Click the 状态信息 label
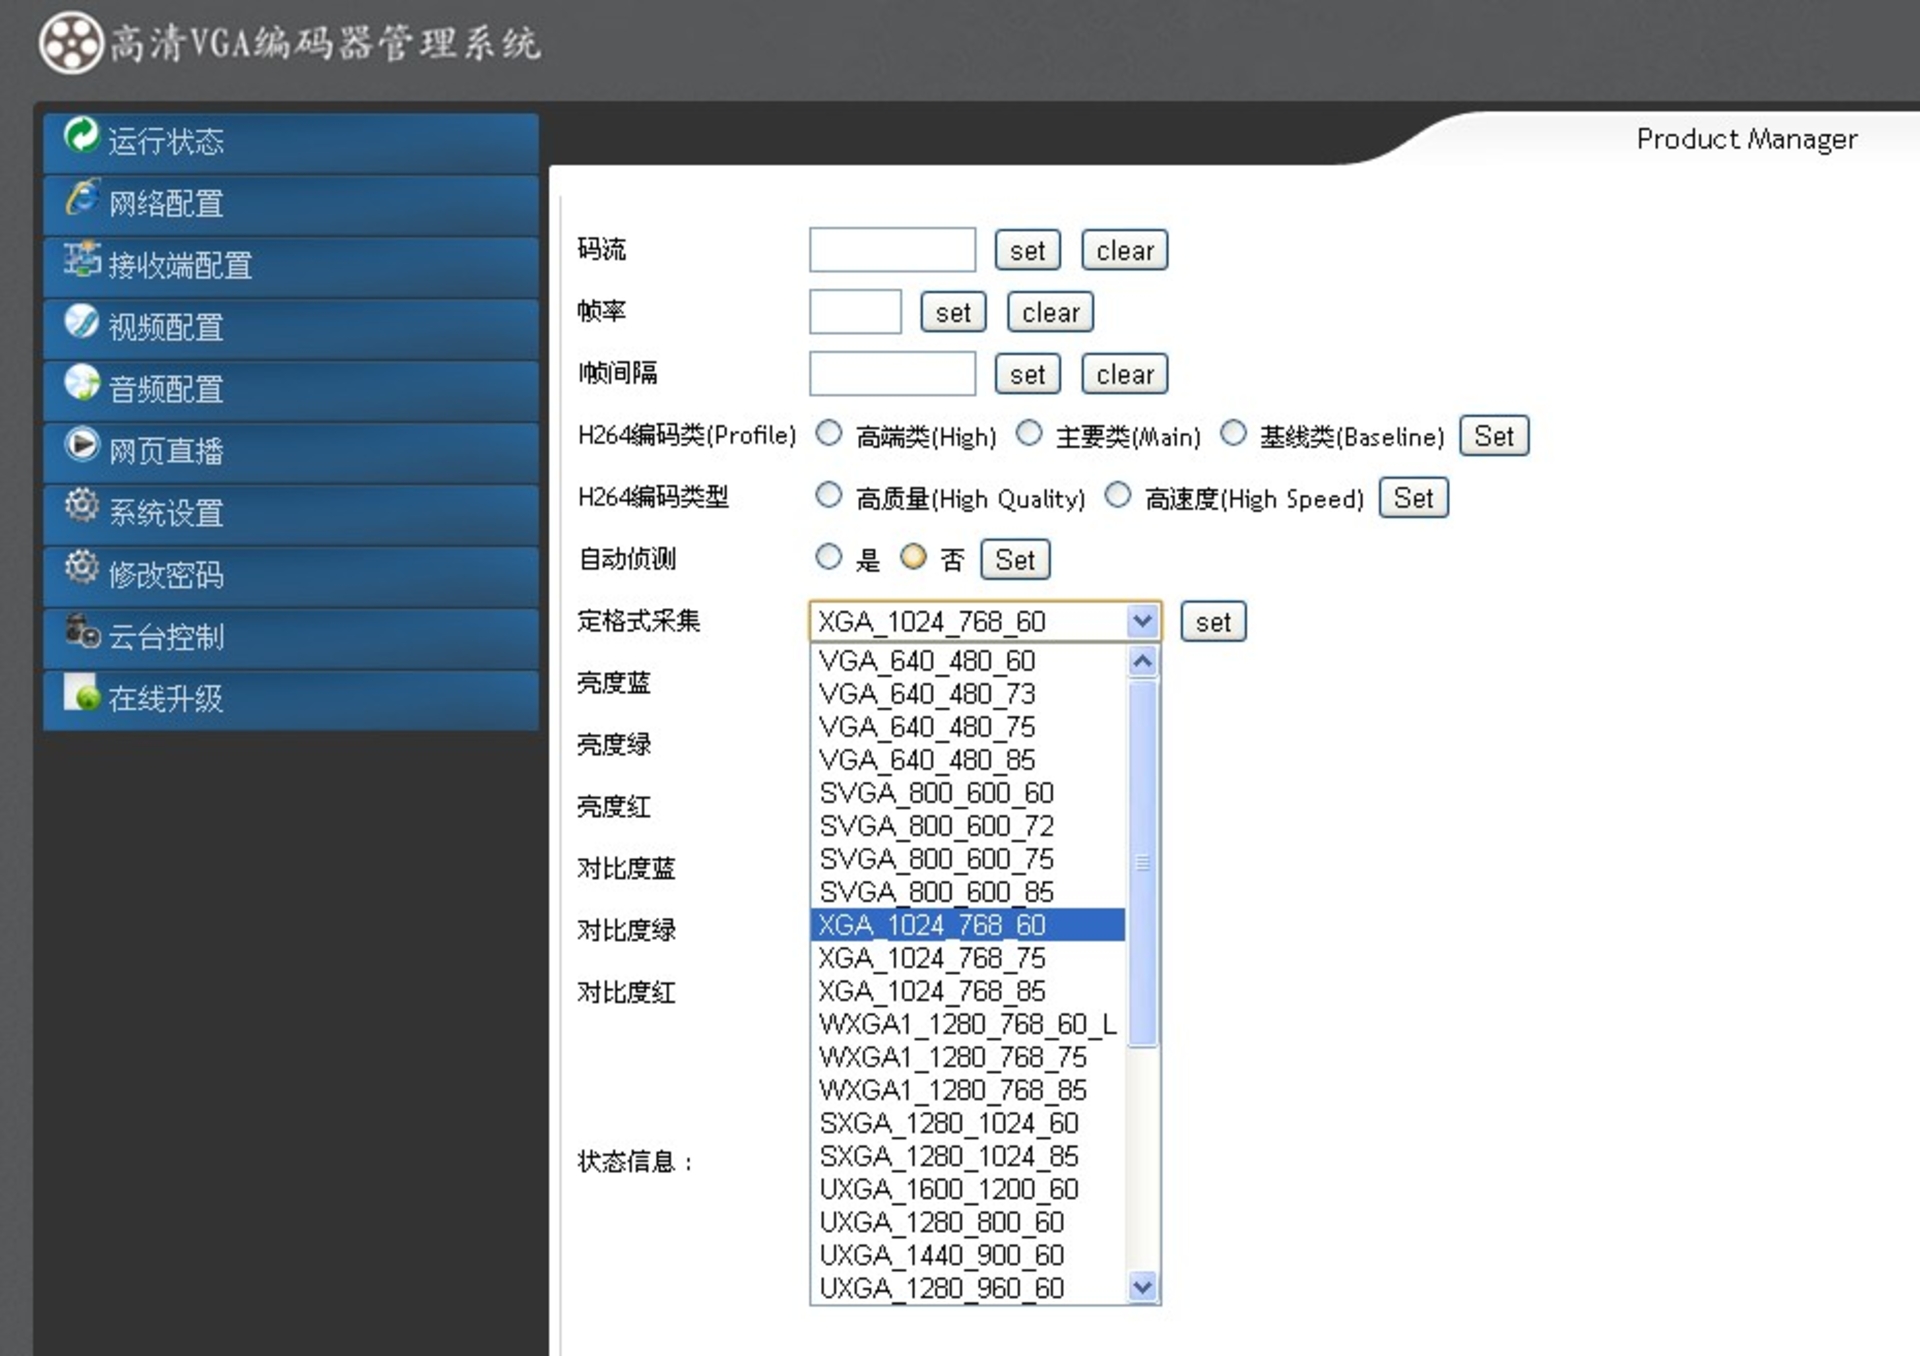1920x1356 pixels. (635, 1161)
